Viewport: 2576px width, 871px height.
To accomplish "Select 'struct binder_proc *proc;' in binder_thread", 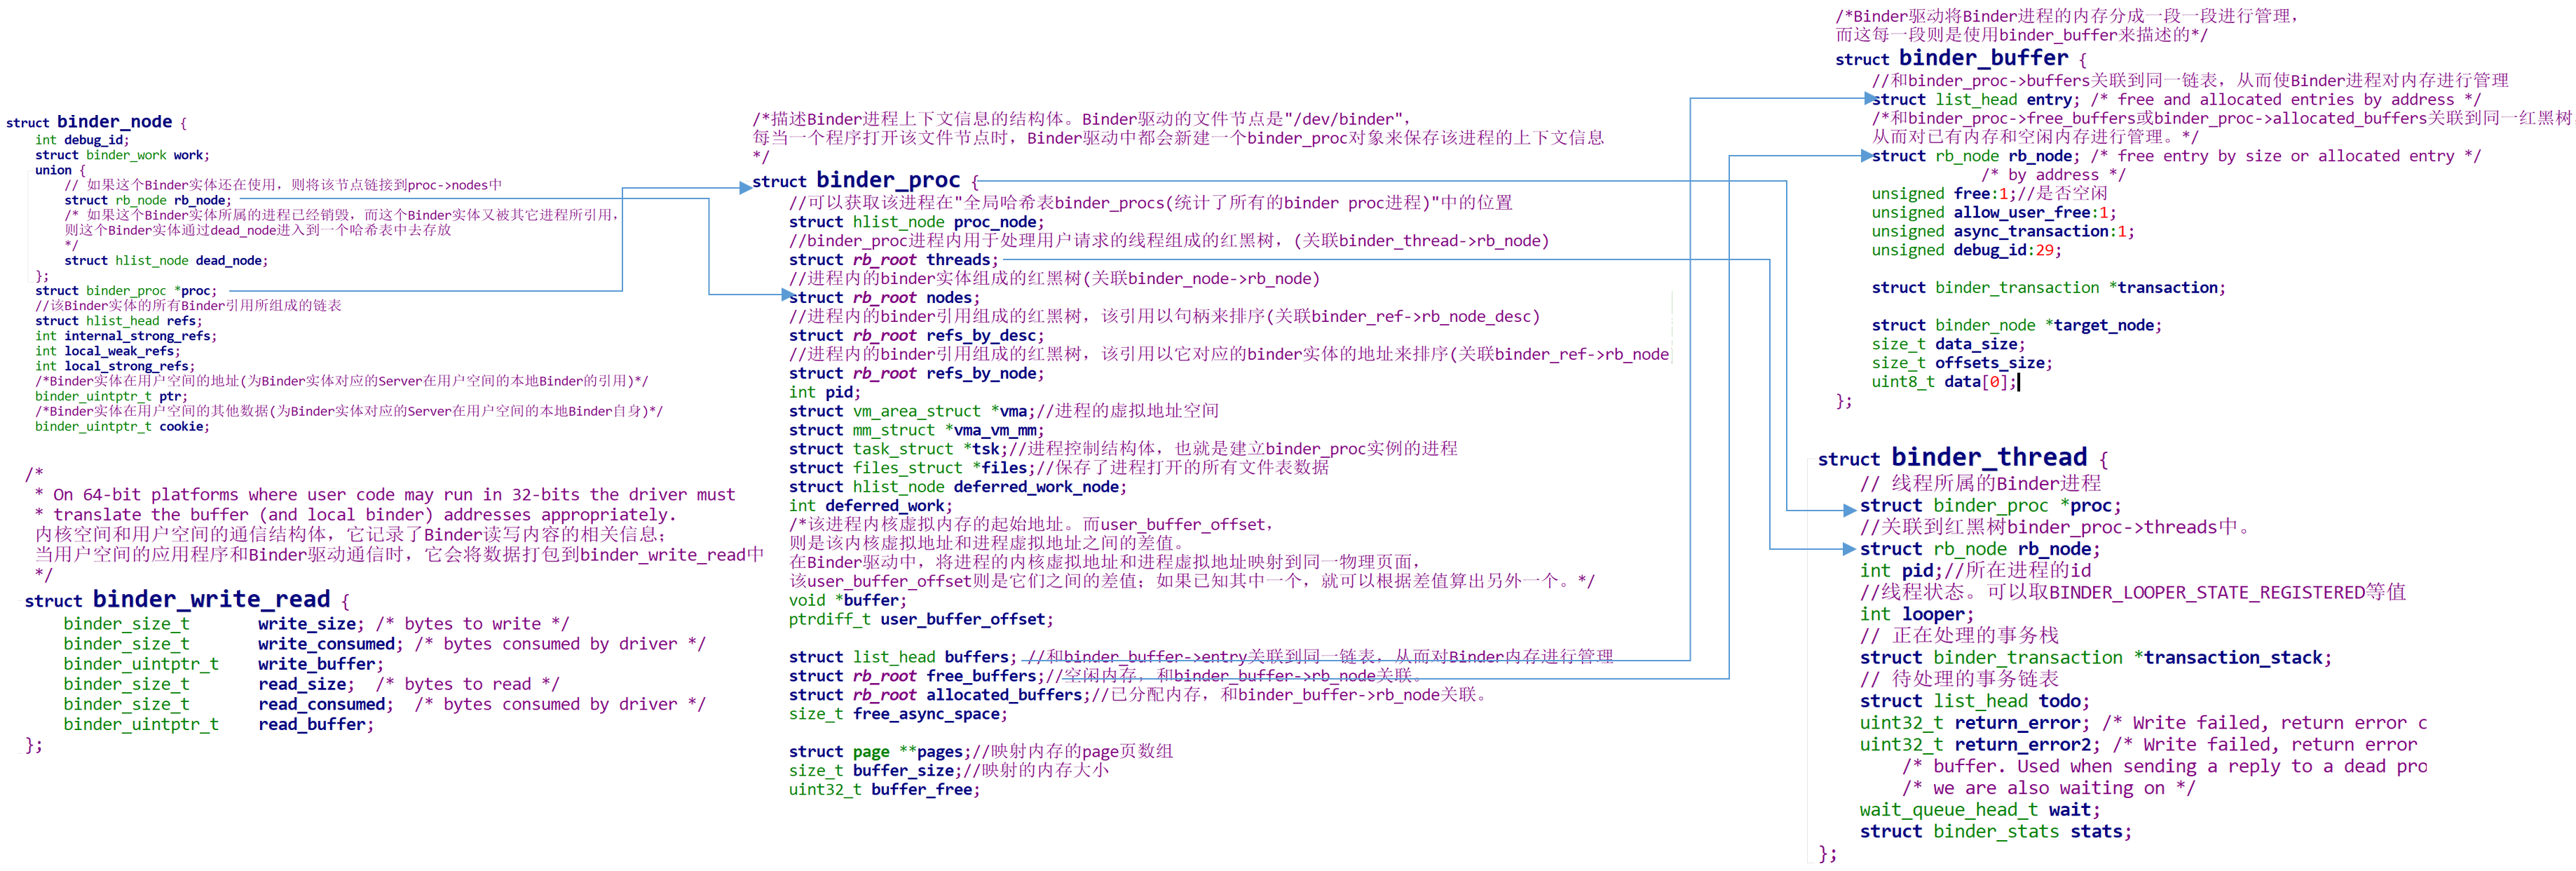I will pos(1990,506).
